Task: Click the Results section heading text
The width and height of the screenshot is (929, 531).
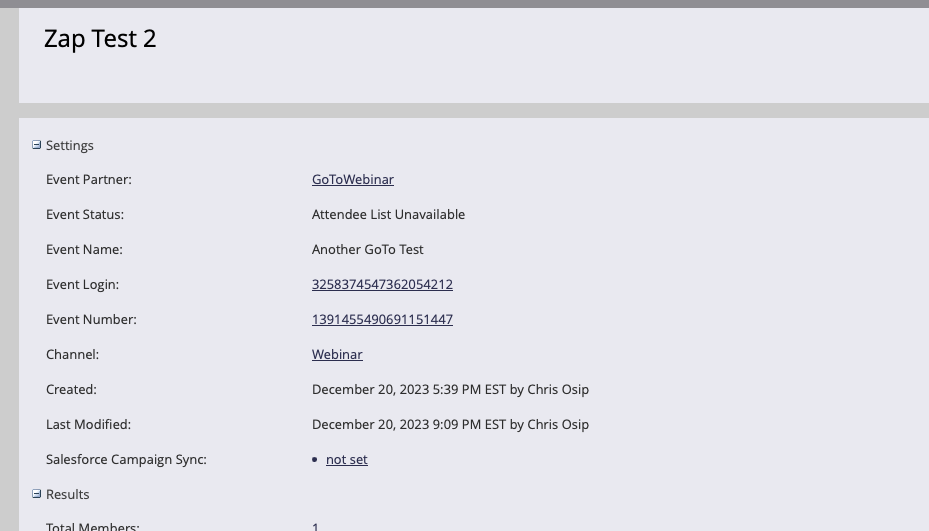Action: click(x=68, y=495)
